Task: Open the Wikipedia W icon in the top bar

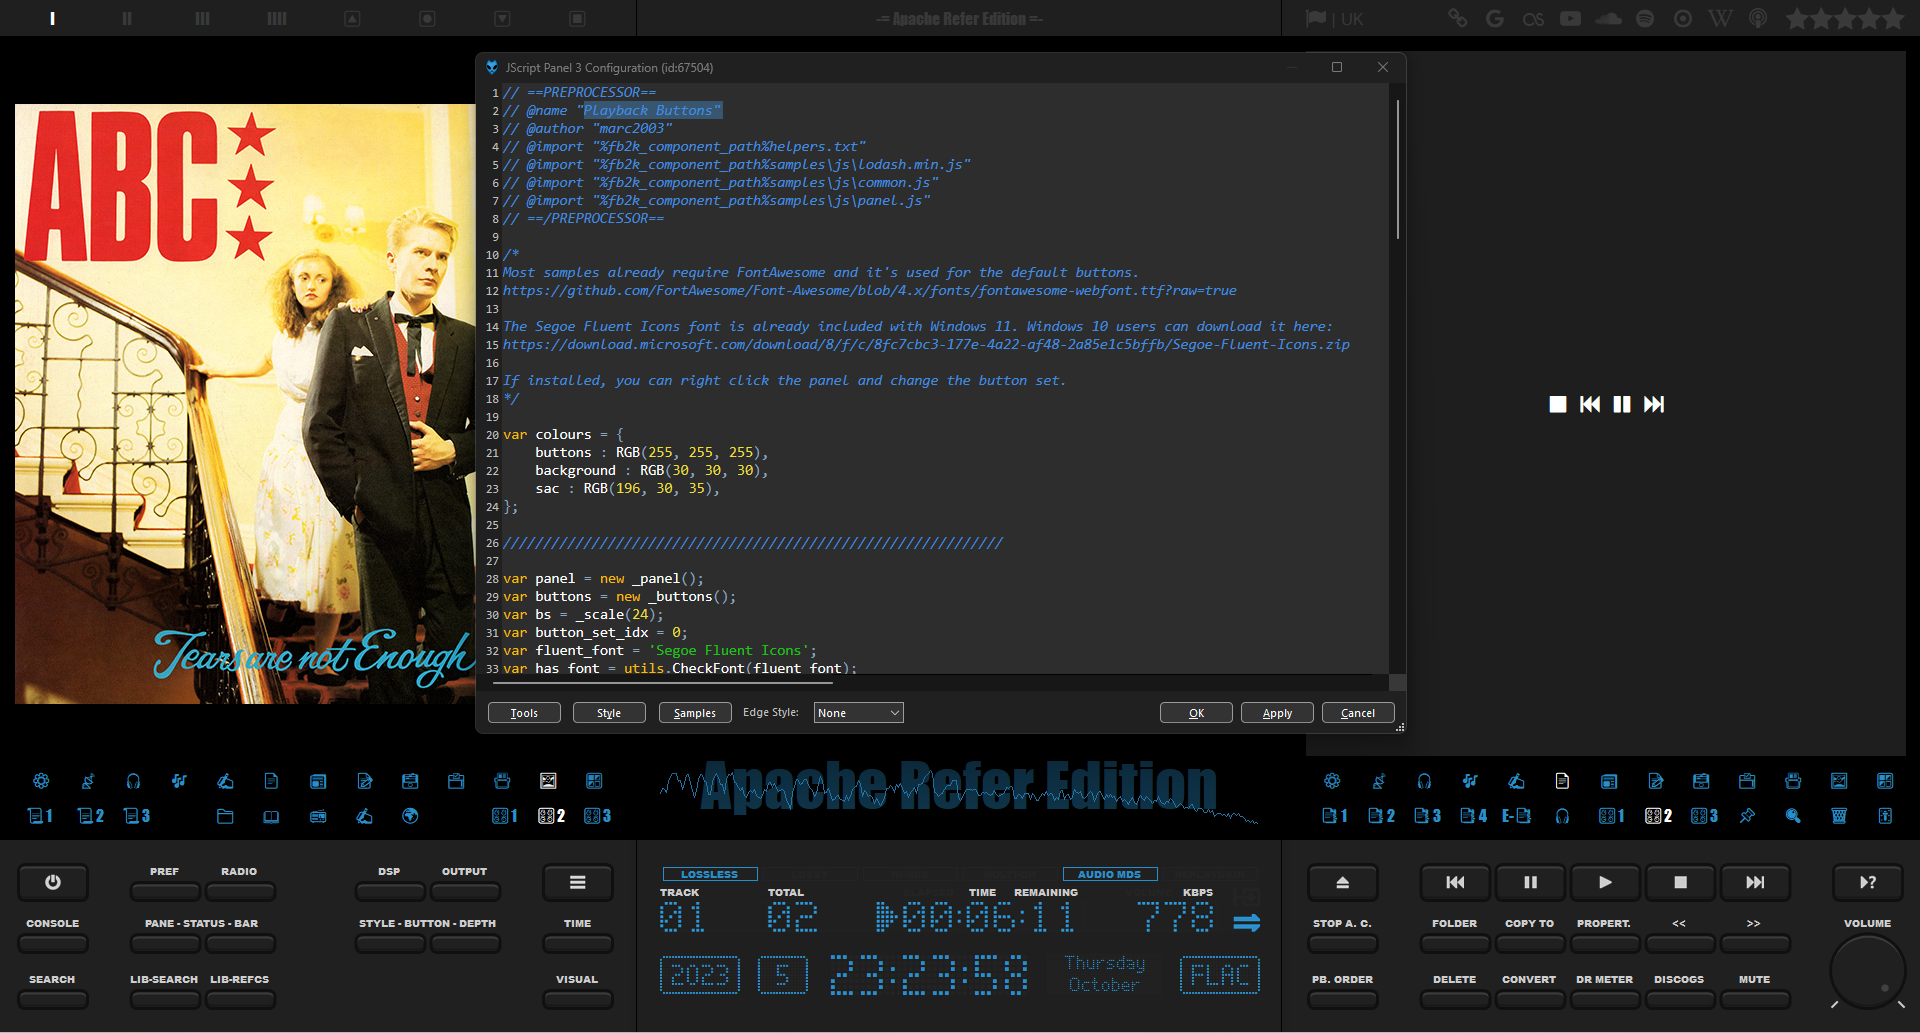Action: (1720, 19)
